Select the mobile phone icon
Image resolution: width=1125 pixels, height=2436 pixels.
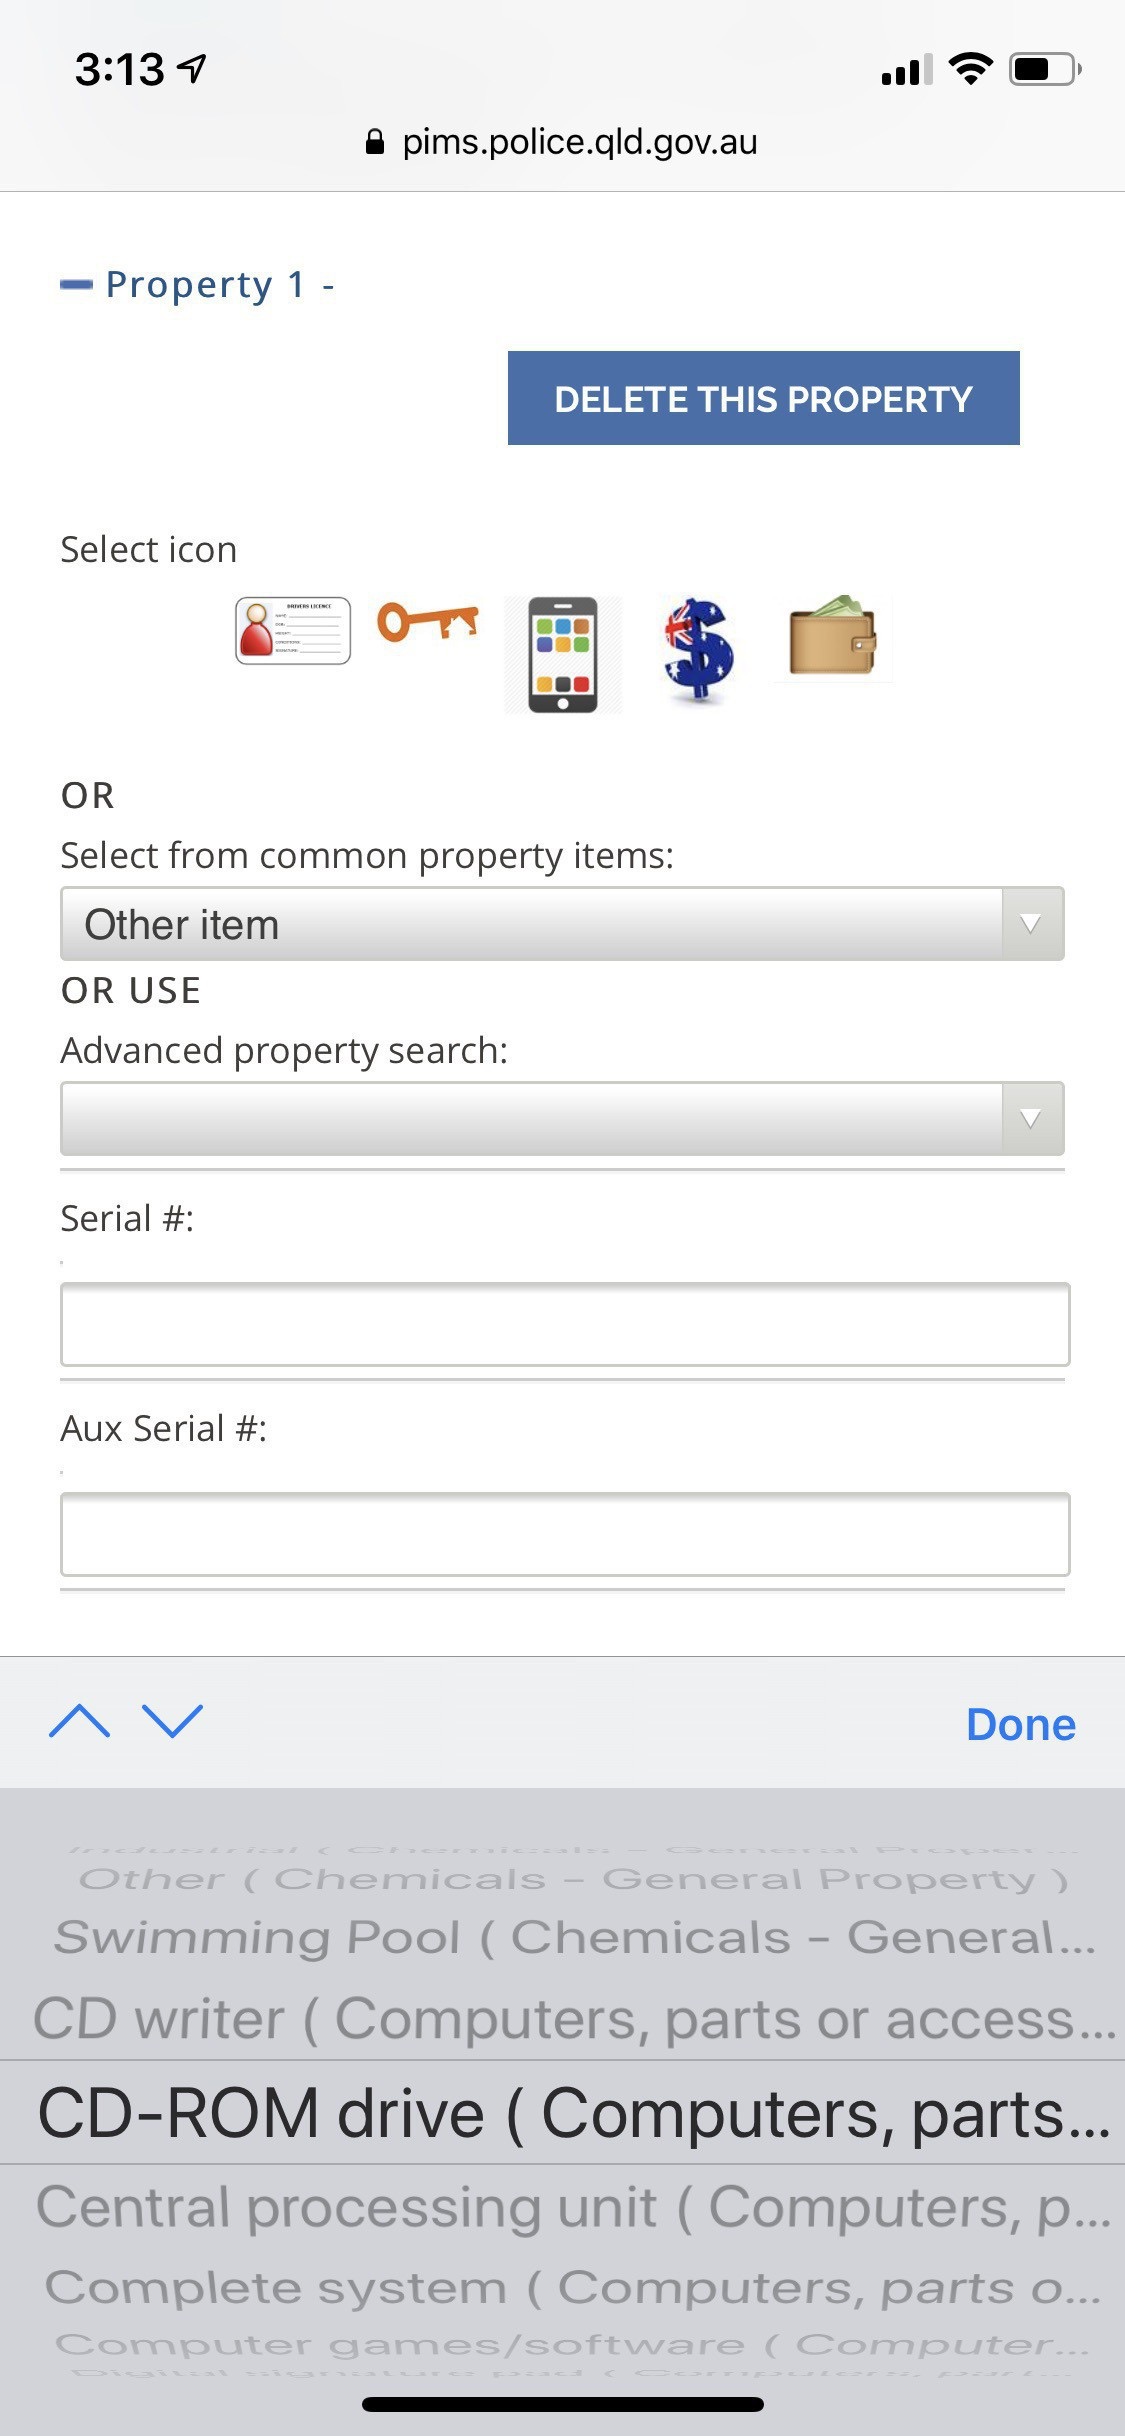click(563, 655)
